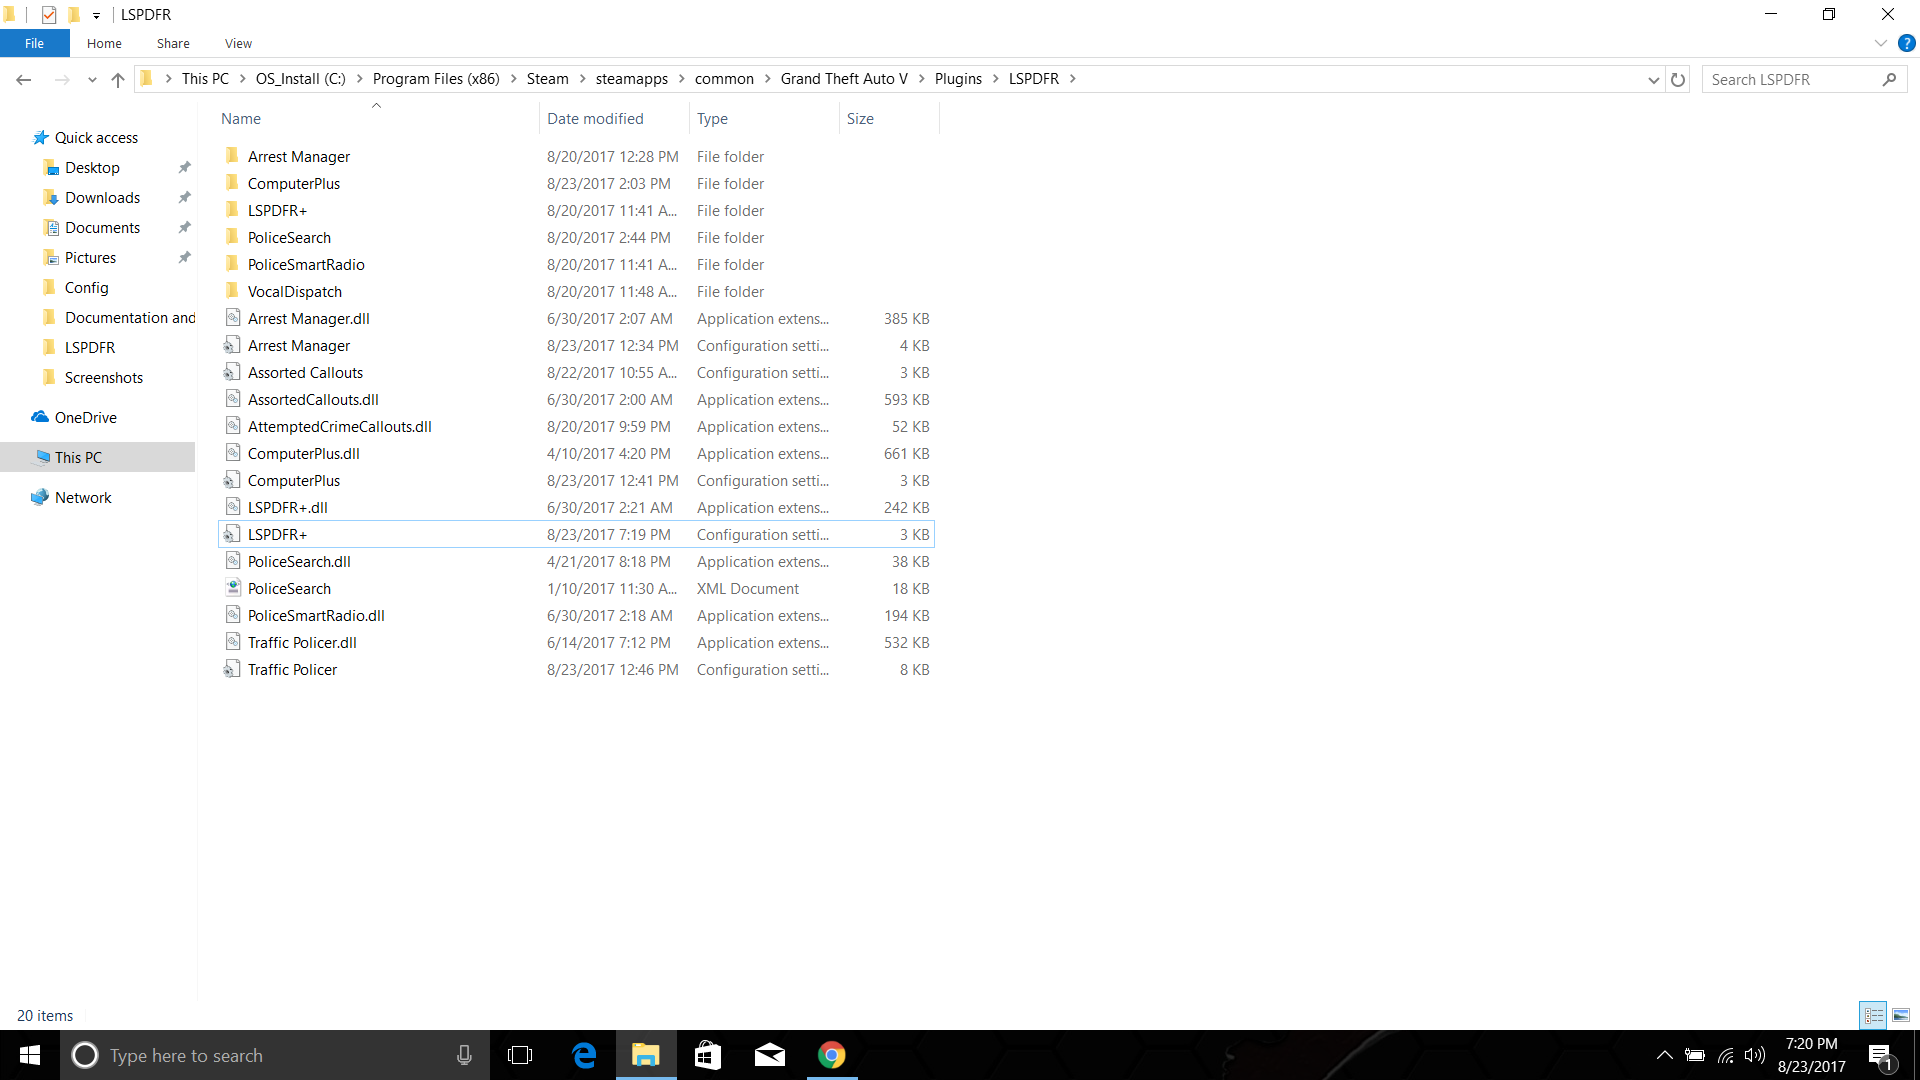Expand the address bar history dropdown
Image resolution: width=1920 pixels, height=1080 pixels.
click(x=1653, y=80)
